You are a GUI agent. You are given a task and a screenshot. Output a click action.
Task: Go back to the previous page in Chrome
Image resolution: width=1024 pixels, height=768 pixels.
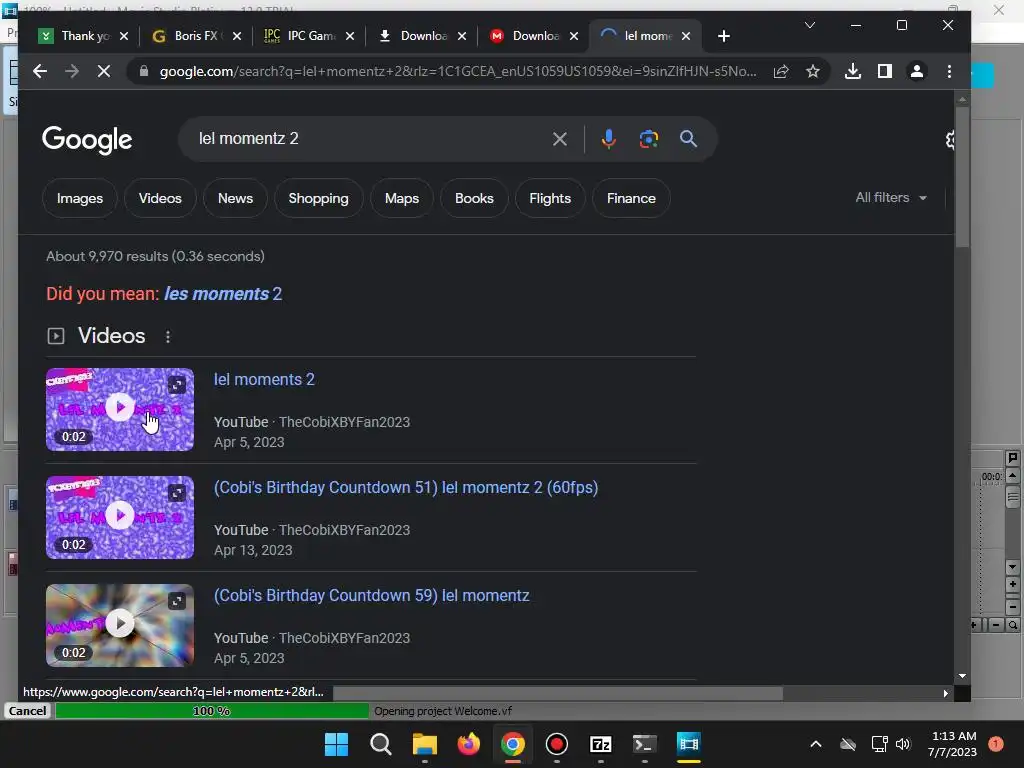40,71
